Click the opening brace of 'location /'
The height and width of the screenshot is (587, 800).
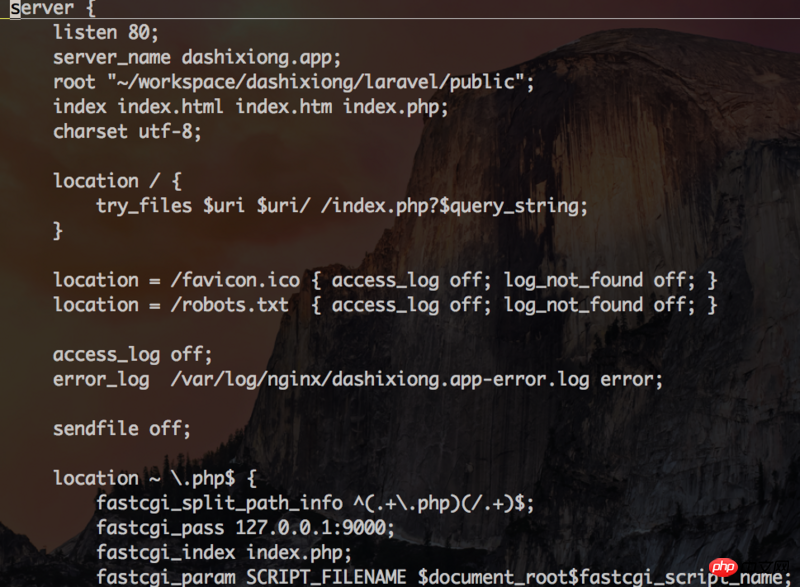[177, 181]
